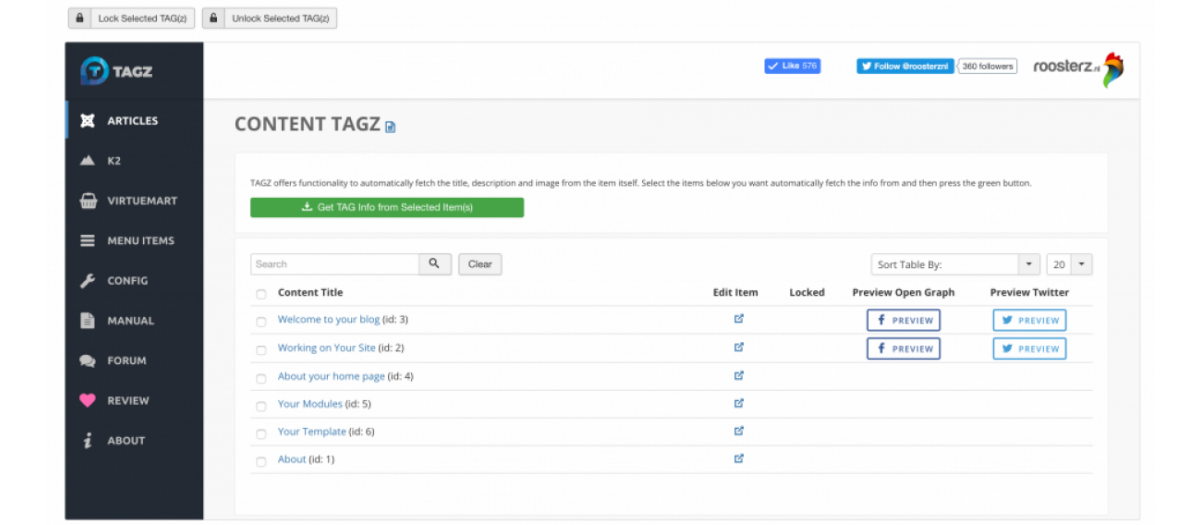Open Your Modules article link
This screenshot has height=525, width=1200.
coord(310,404)
